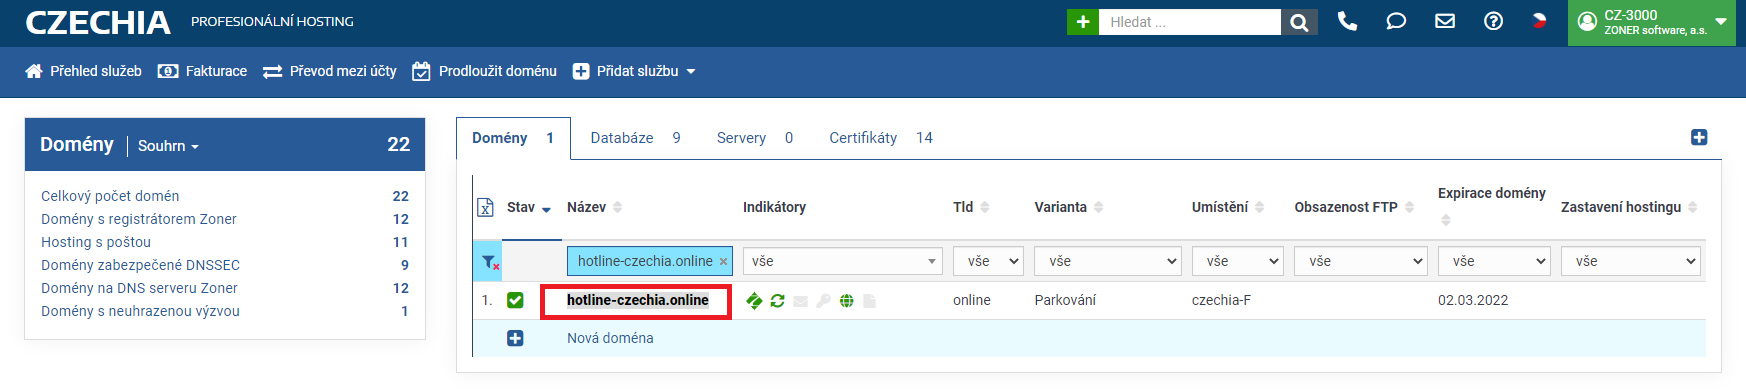Open the help question mark icon

(x=1493, y=21)
